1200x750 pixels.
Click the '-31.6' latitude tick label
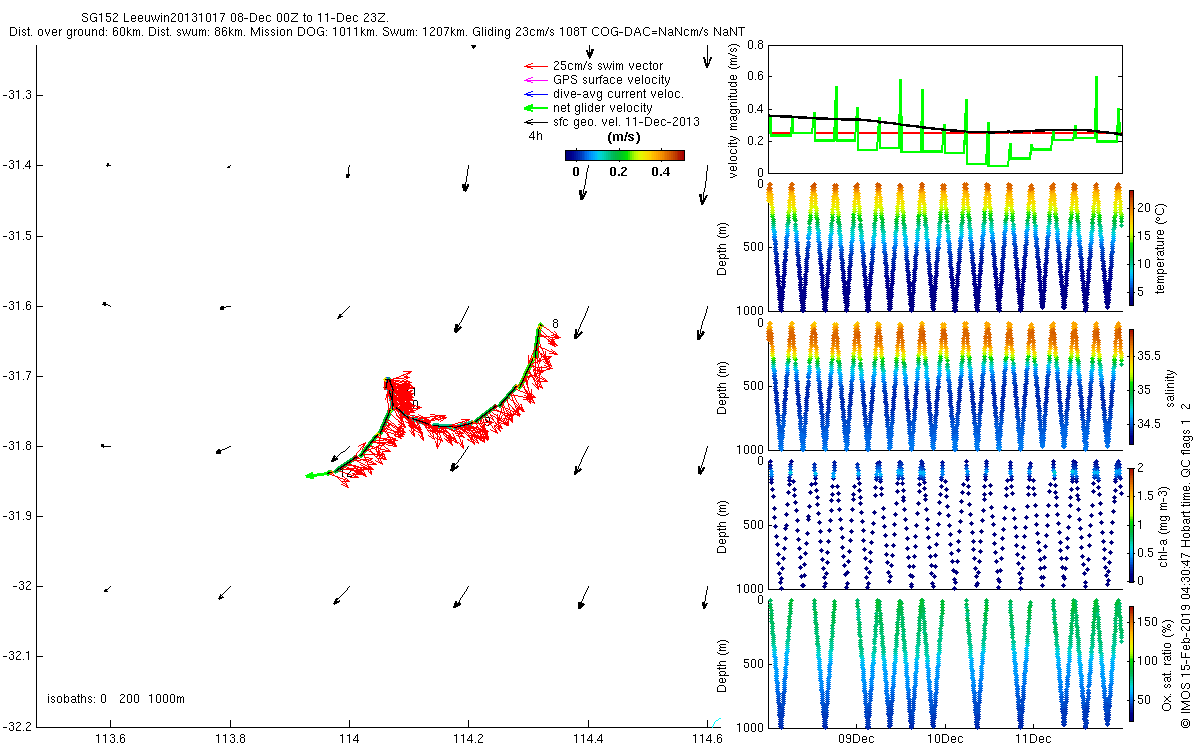tap(17, 305)
